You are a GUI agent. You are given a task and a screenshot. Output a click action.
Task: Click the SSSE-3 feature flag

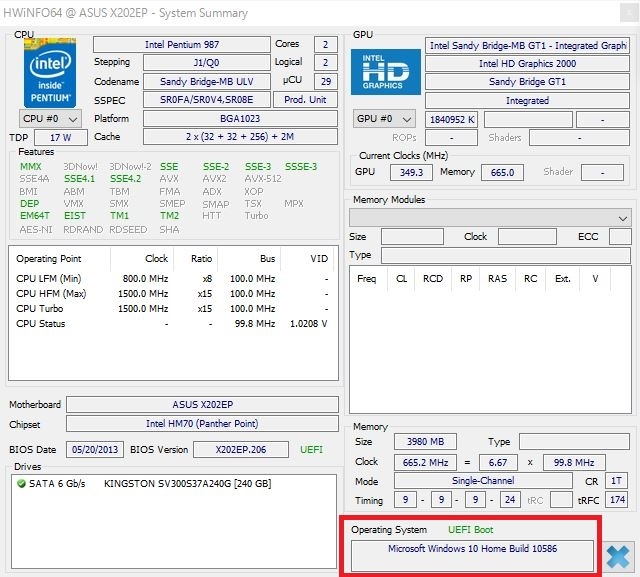tap(301, 166)
